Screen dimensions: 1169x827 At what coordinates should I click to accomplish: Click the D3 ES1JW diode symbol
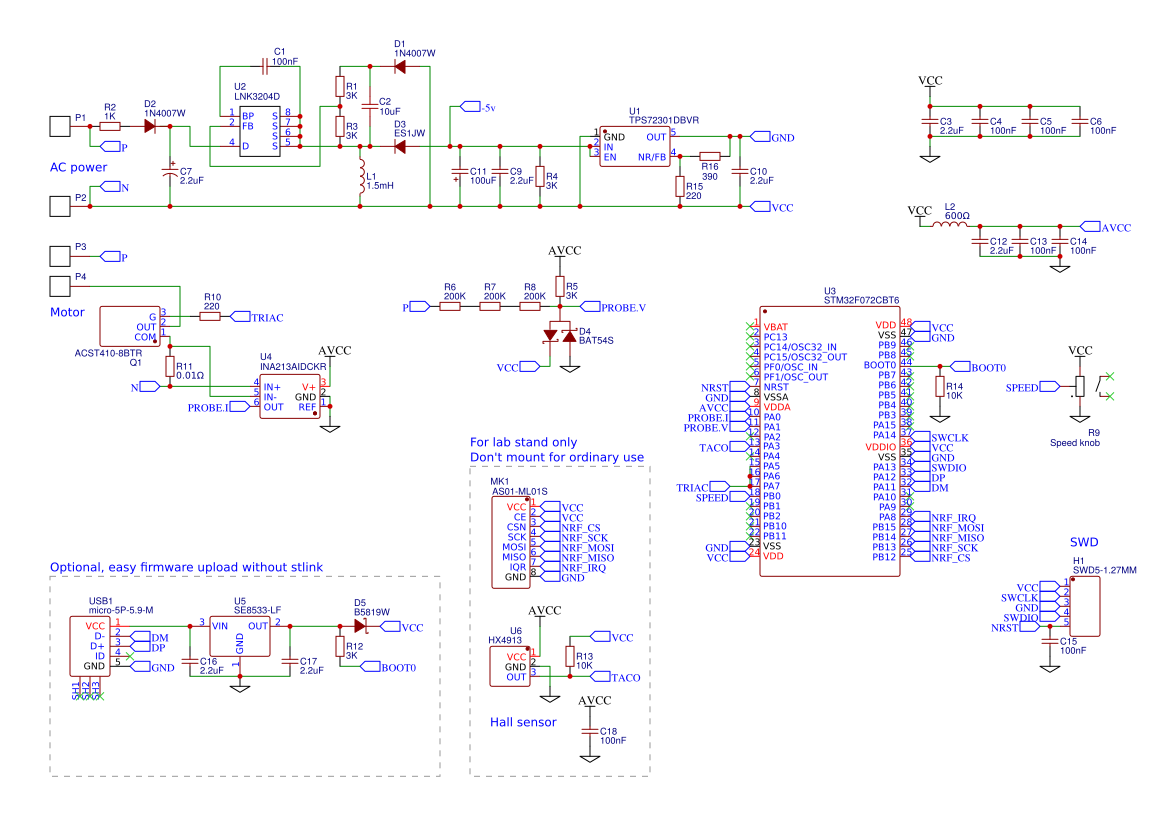[x=400, y=147]
